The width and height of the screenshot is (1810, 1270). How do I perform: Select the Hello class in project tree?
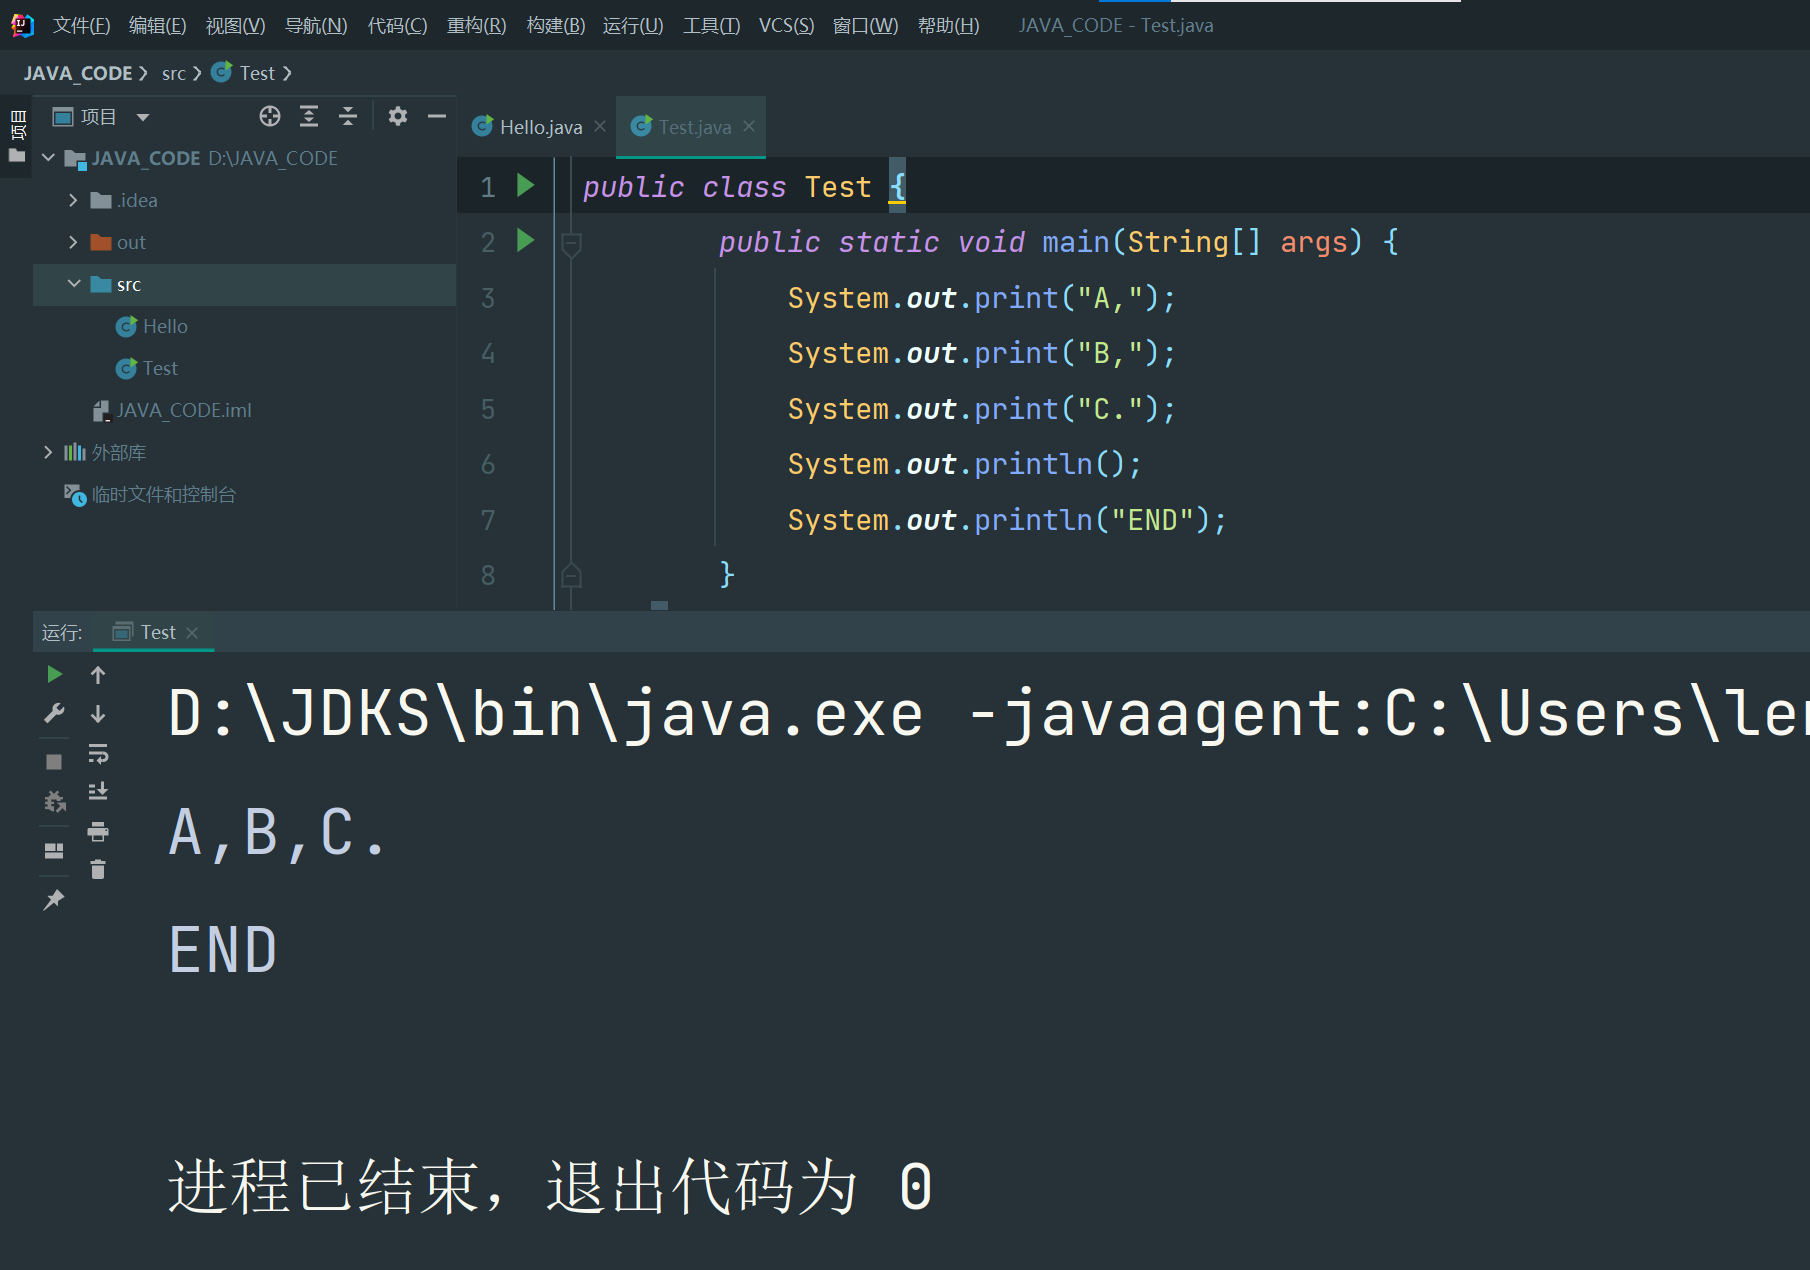(x=152, y=326)
